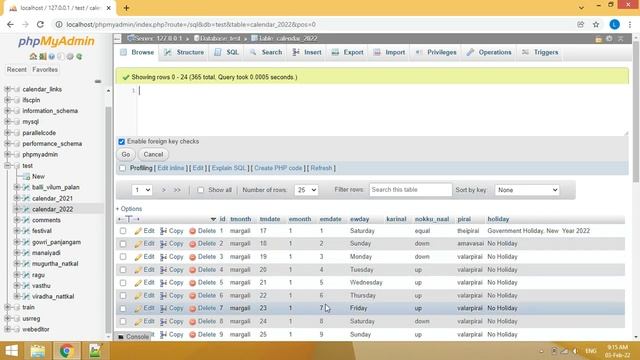
Task: Click the Edit inline link
Action: tap(171, 168)
